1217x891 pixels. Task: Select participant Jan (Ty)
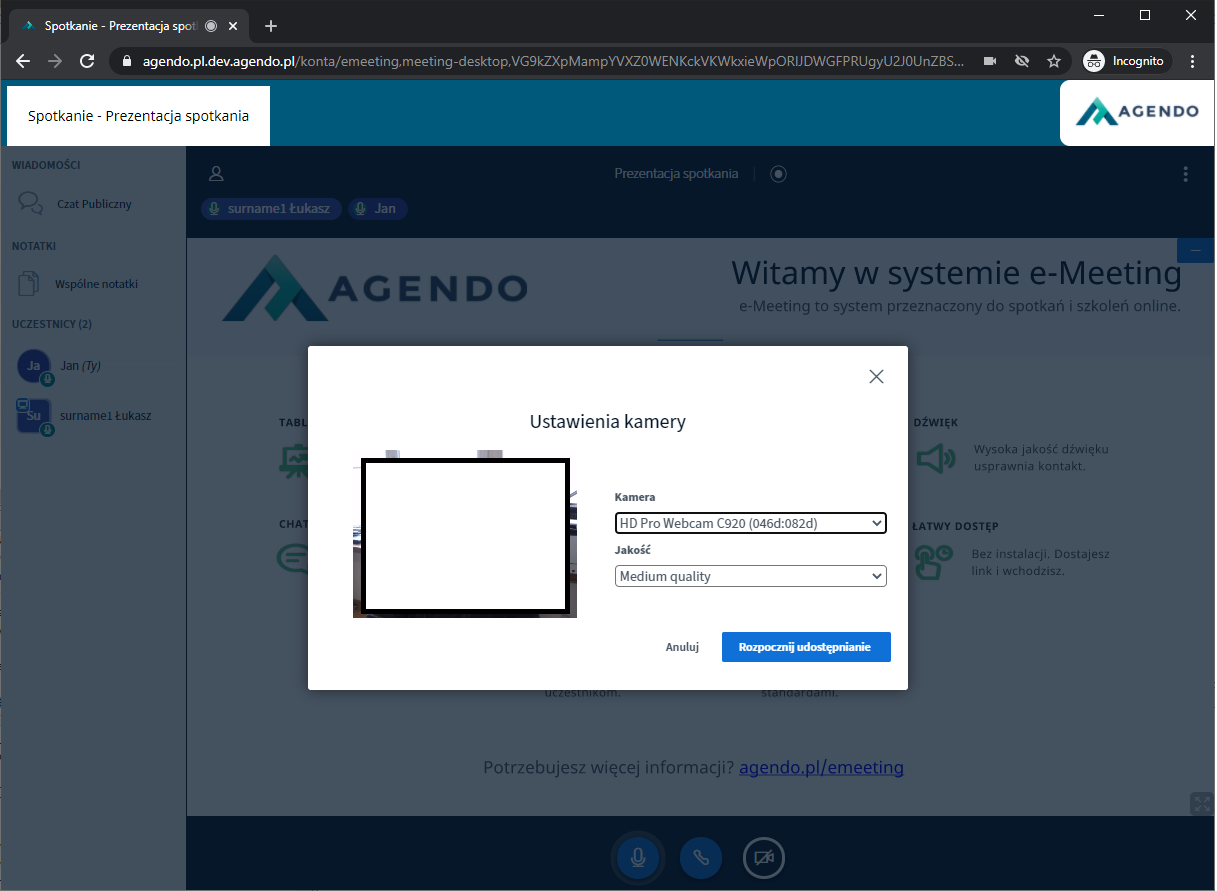(80, 366)
